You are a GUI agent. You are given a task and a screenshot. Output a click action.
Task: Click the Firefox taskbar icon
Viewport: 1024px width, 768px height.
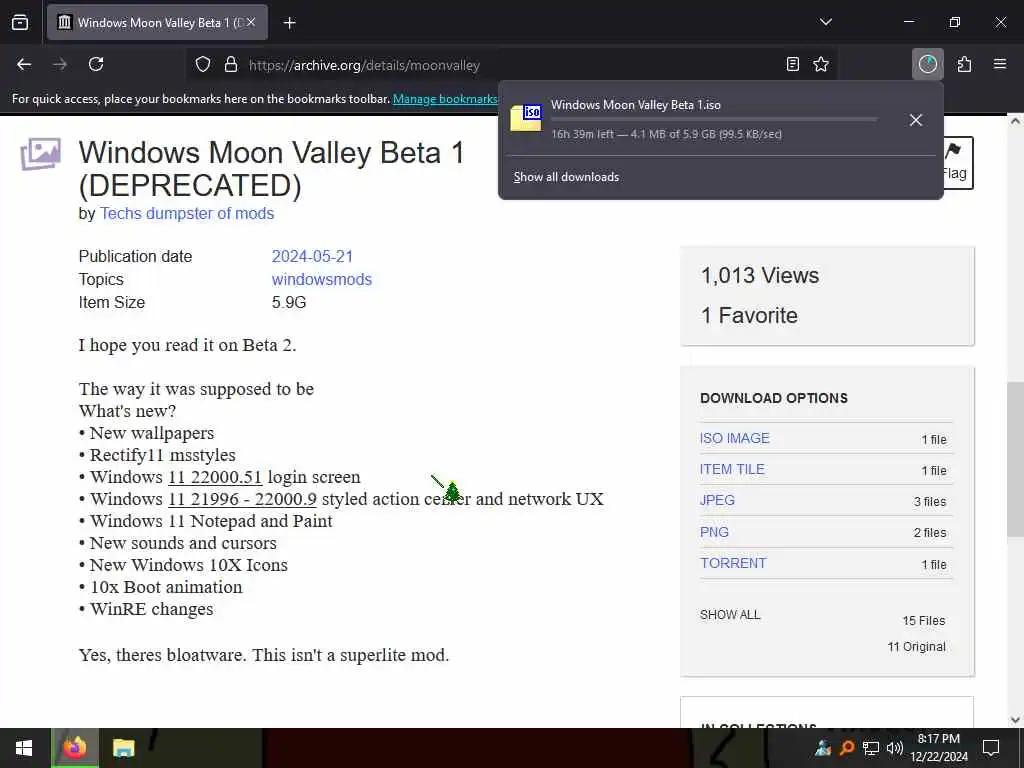[x=74, y=748]
